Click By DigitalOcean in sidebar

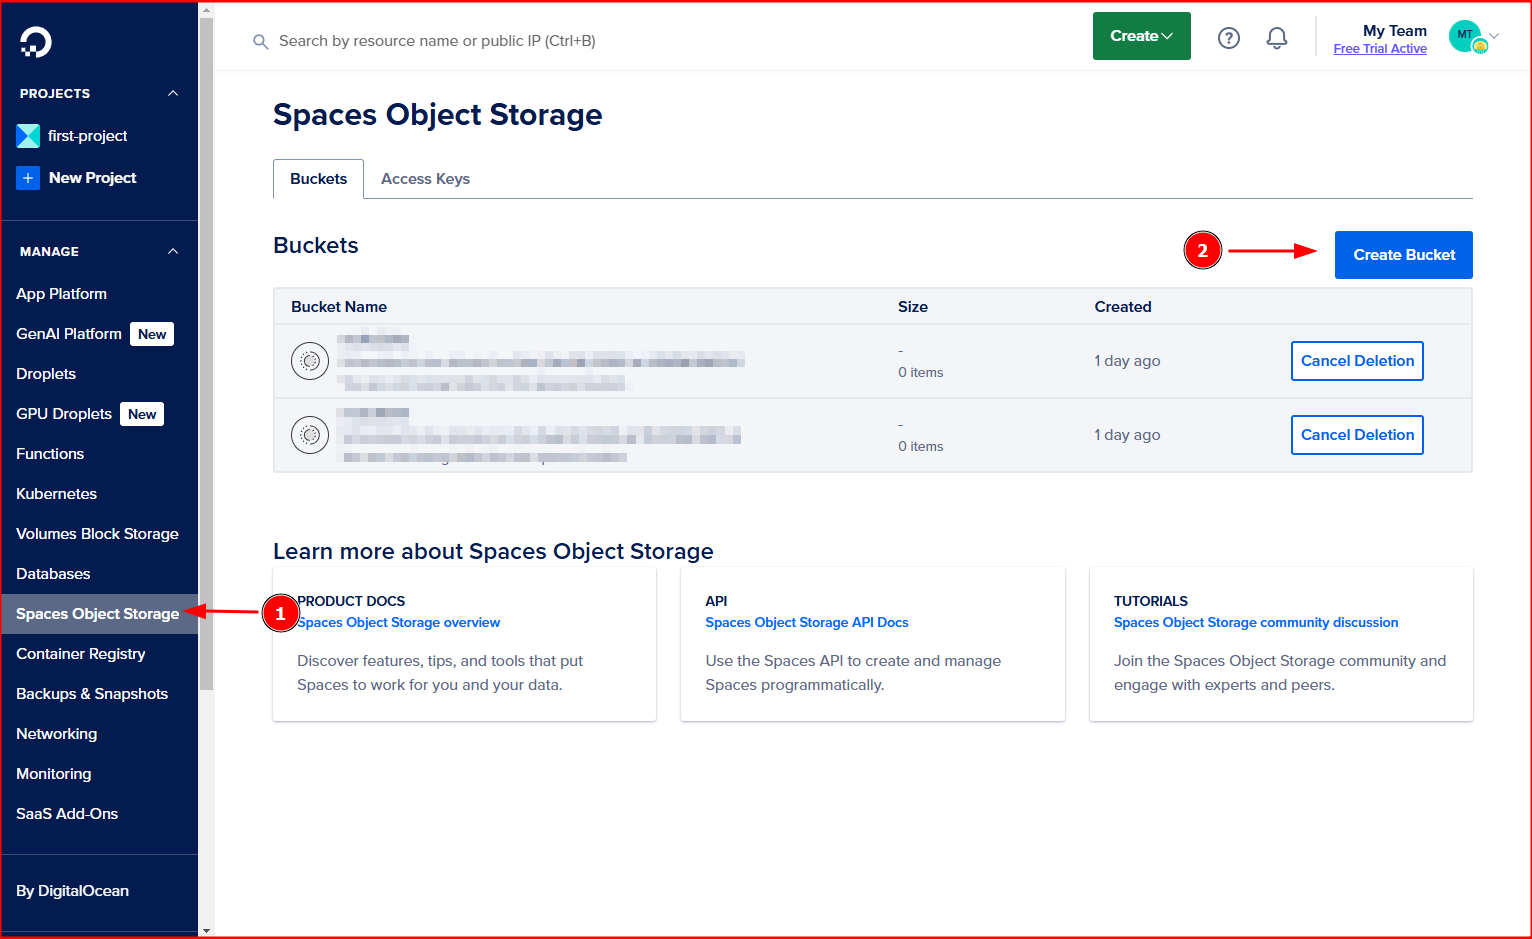(72, 891)
